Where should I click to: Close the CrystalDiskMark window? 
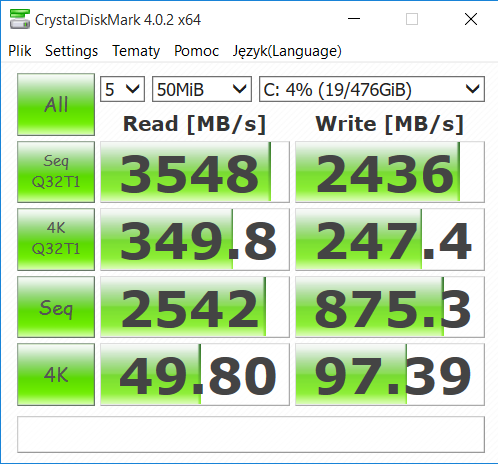(471, 19)
